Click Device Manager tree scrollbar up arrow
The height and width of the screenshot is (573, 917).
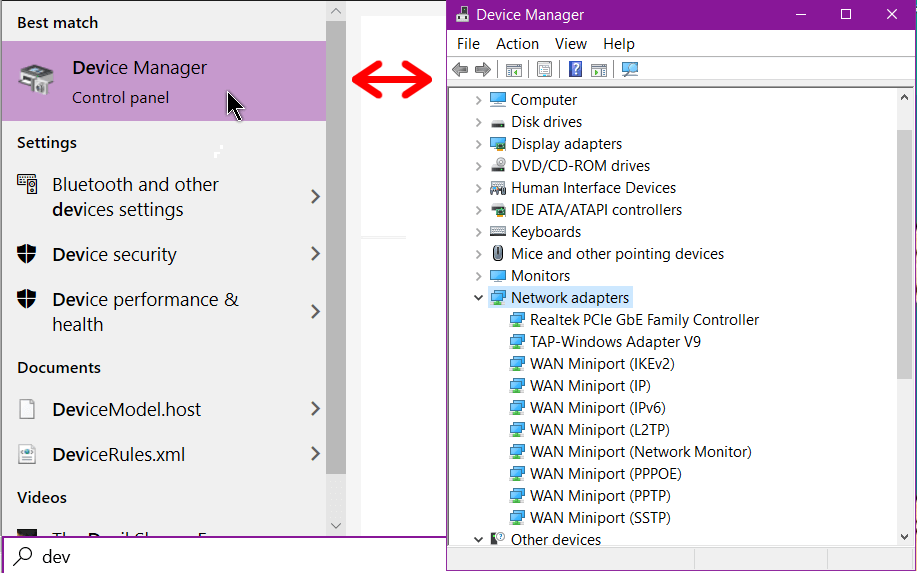pyautogui.click(x=904, y=98)
